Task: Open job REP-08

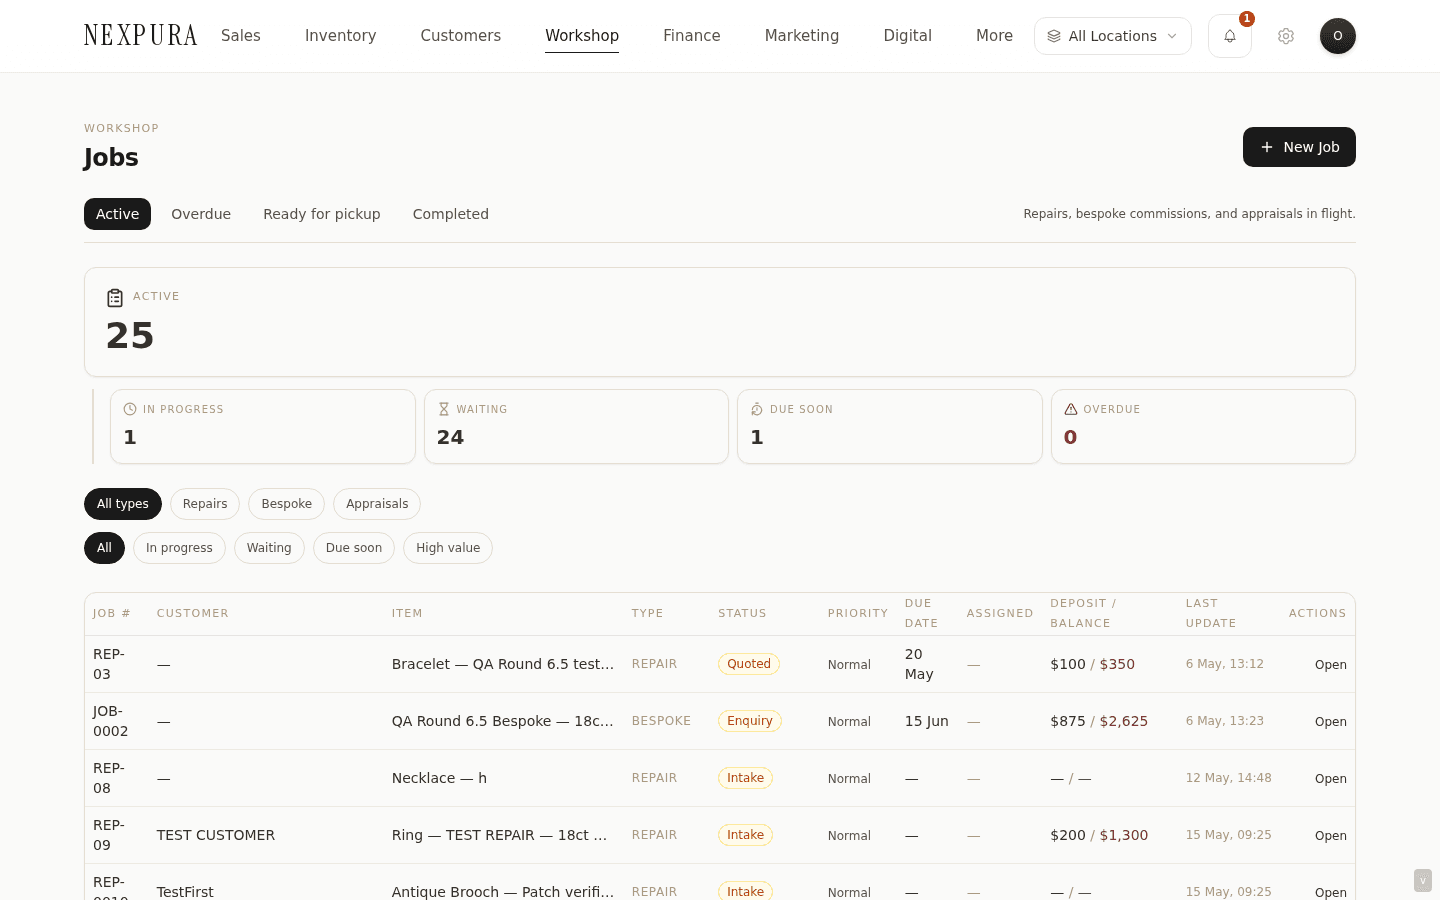Action: click(x=1330, y=779)
